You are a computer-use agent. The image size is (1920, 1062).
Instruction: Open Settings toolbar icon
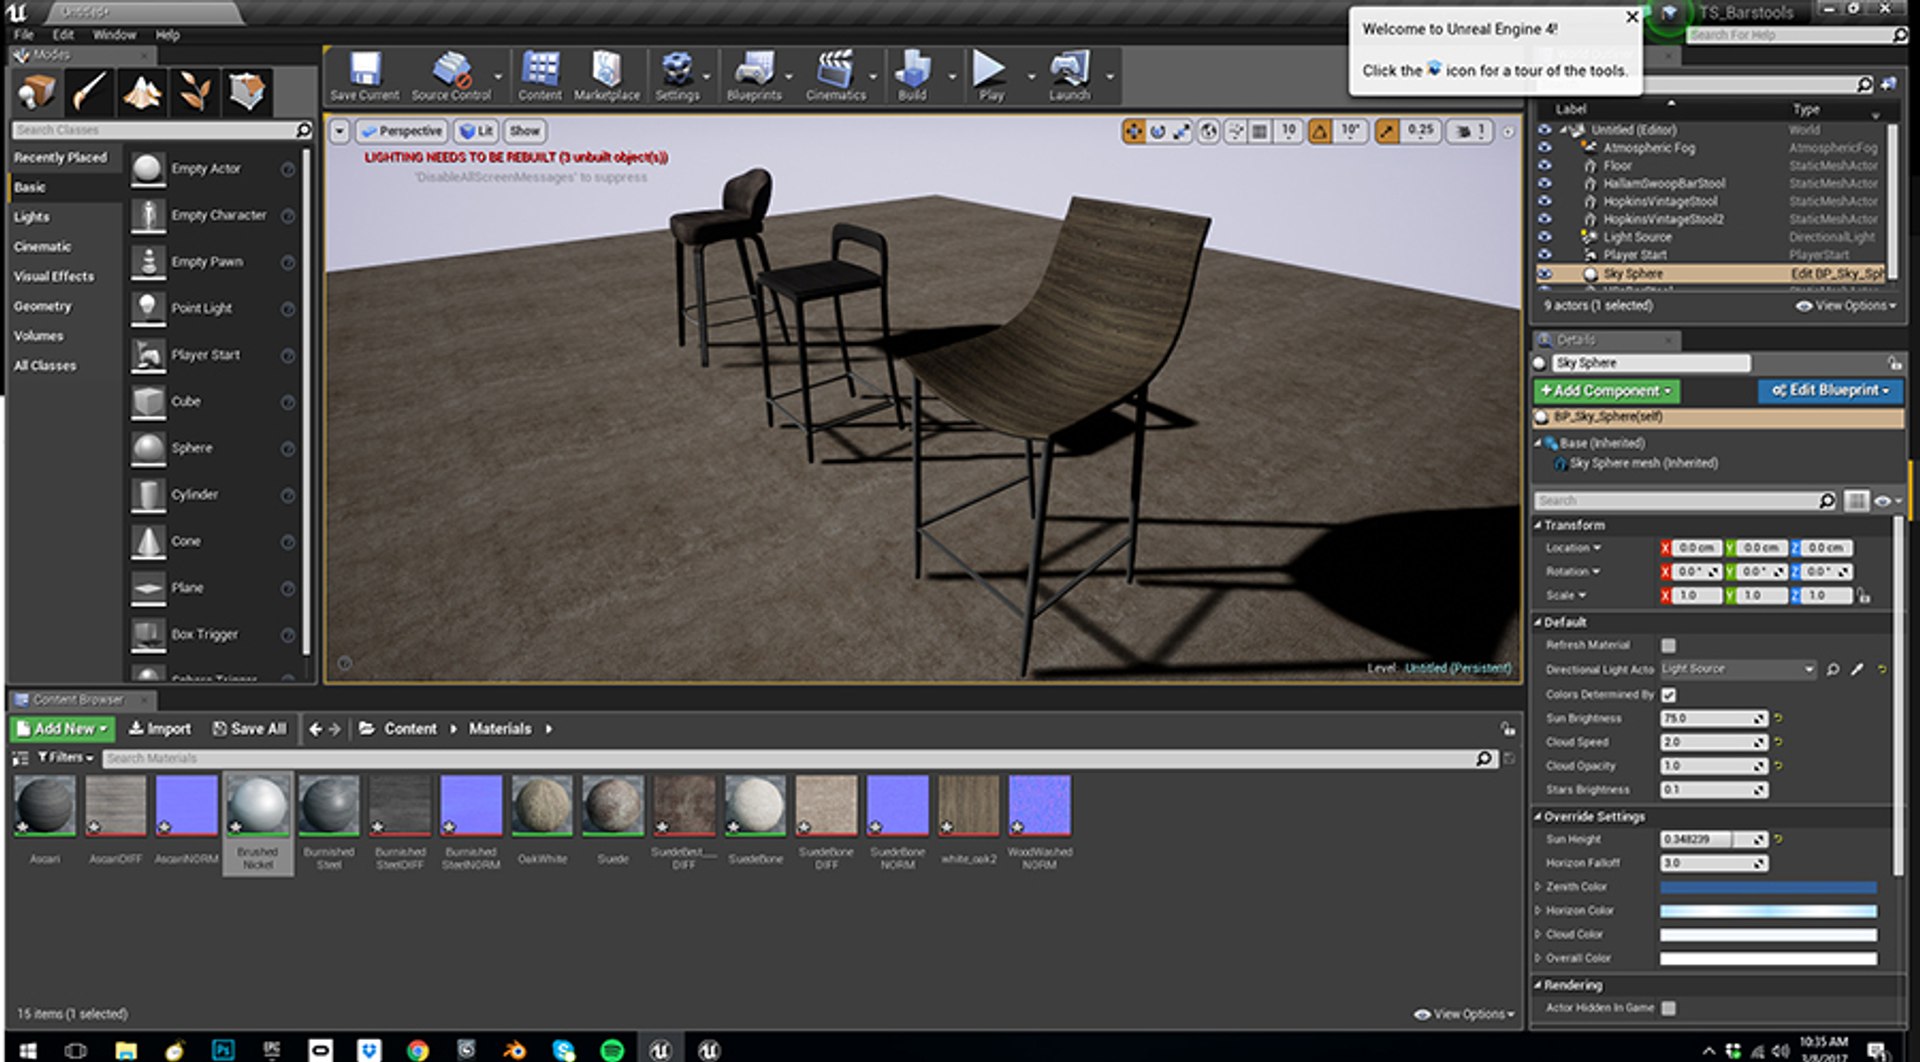(677, 76)
